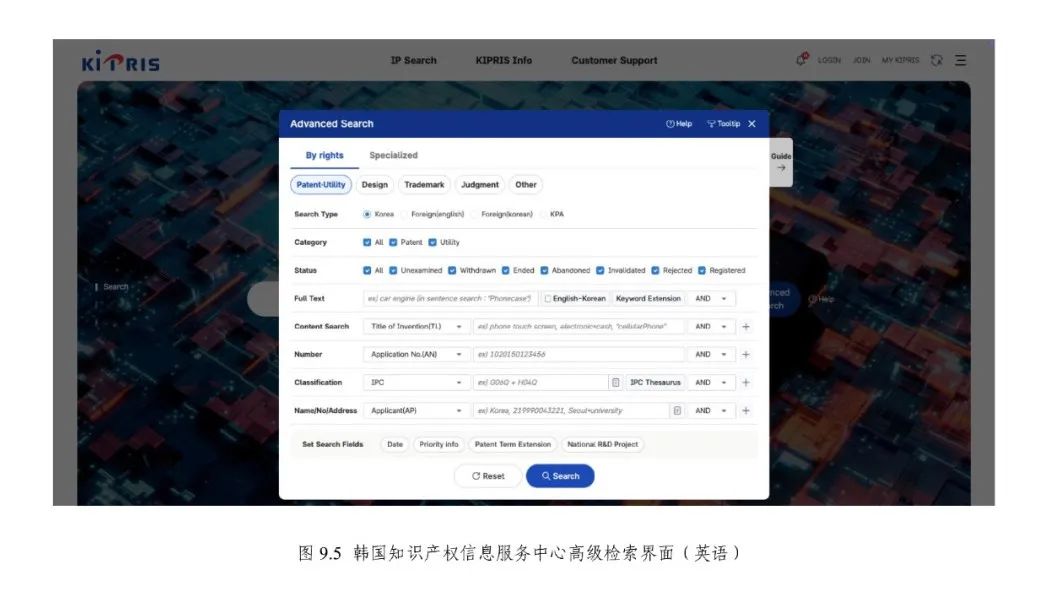Switch to the Specialized tab
Viewport: 1062px width, 594px height.
click(x=393, y=155)
